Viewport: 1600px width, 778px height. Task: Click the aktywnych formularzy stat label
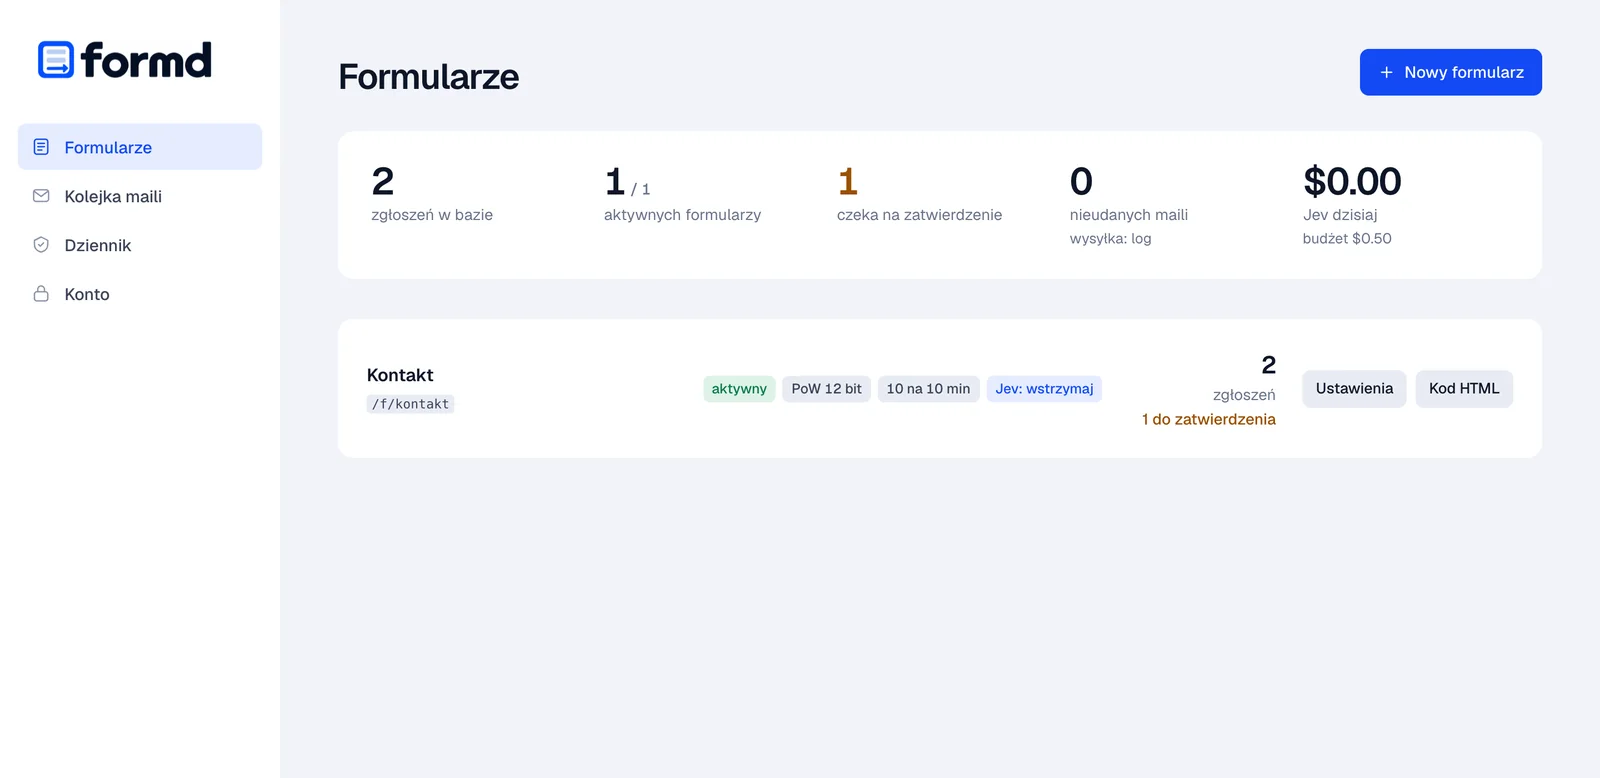[x=682, y=215]
